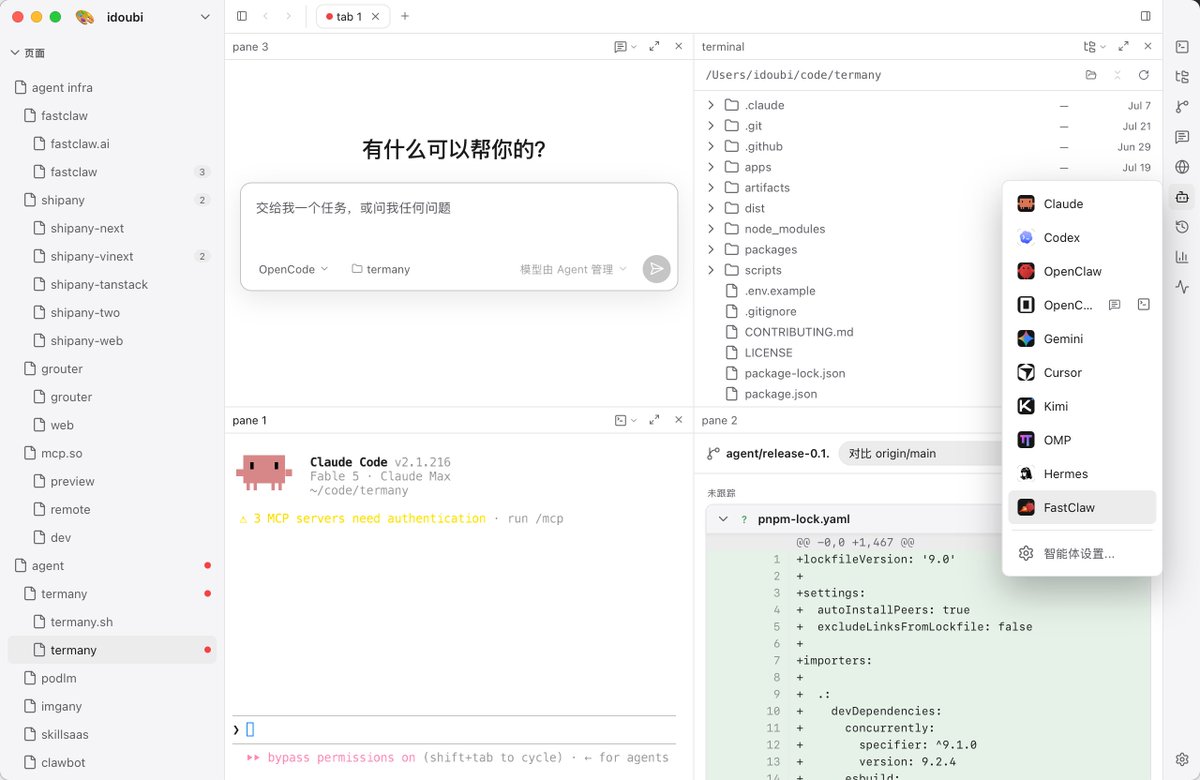Click the termany folder button in chat box
Screen dimensions: 1200x780
[381, 269]
